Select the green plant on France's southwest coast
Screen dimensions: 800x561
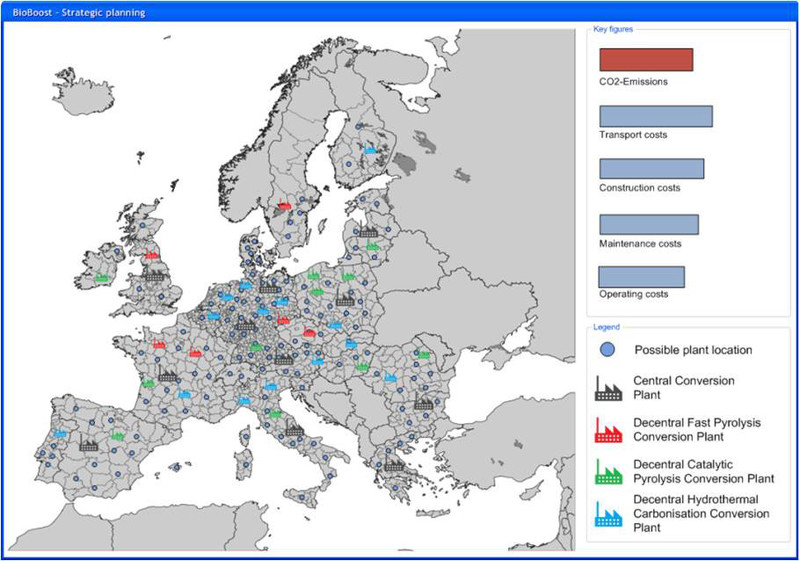(x=148, y=383)
